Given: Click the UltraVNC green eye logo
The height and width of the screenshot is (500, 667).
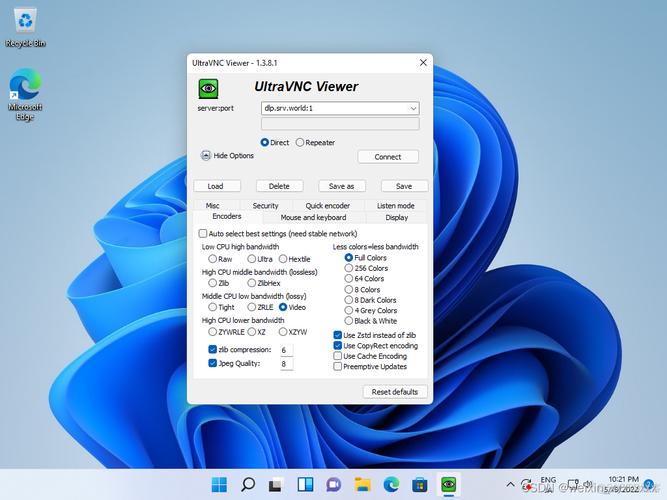Looking at the screenshot, I should tap(208, 89).
